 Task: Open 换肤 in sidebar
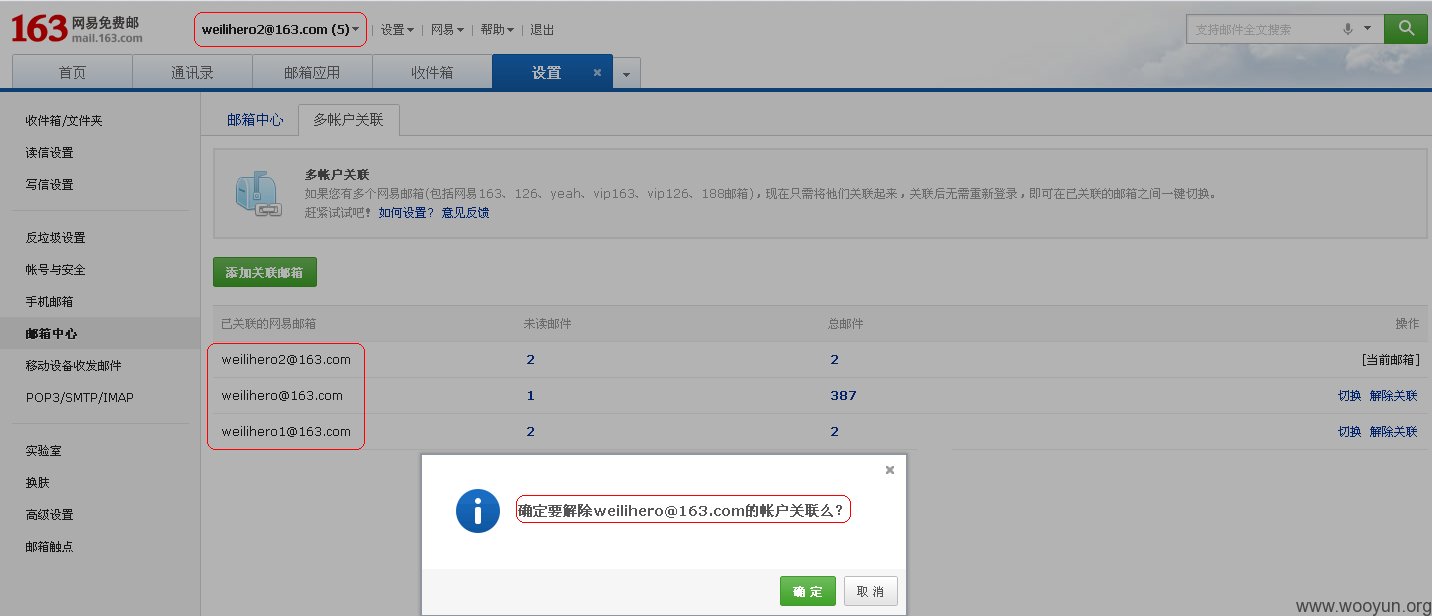pyautogui.click(x=38, y=483)
